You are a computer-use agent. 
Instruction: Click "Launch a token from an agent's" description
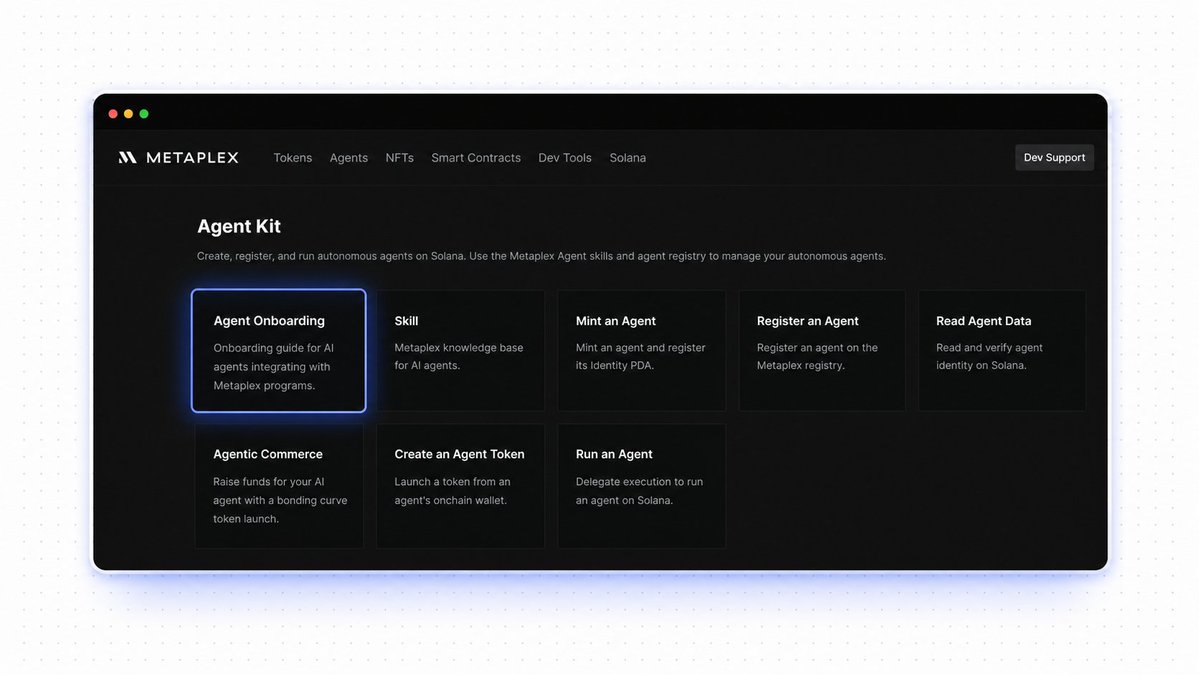point(452,491)
